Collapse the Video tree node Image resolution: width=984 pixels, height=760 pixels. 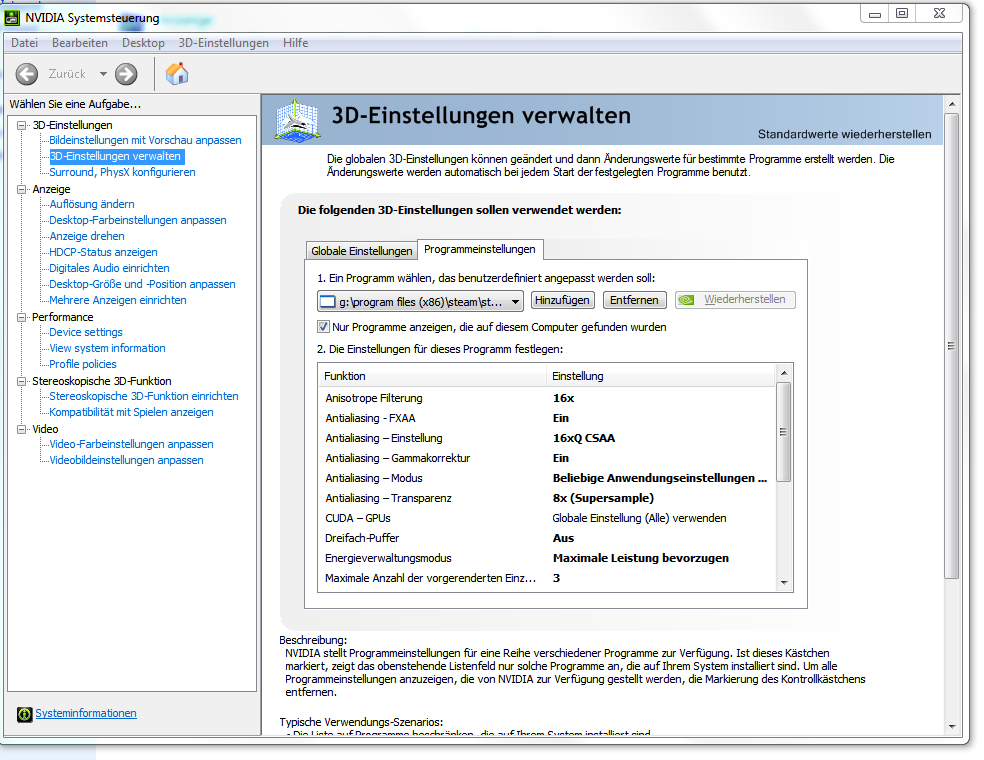[x=22, y=429]
